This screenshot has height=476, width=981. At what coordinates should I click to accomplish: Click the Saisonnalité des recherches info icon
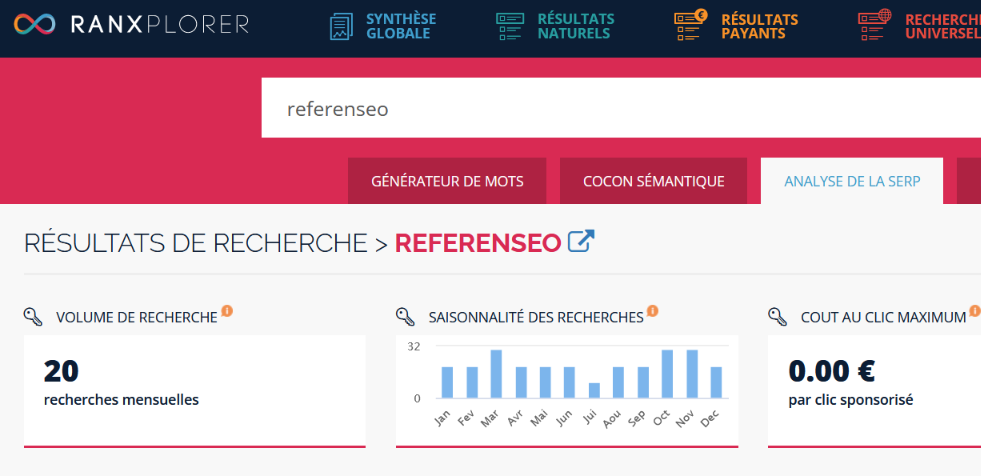(x=653, y=311)
